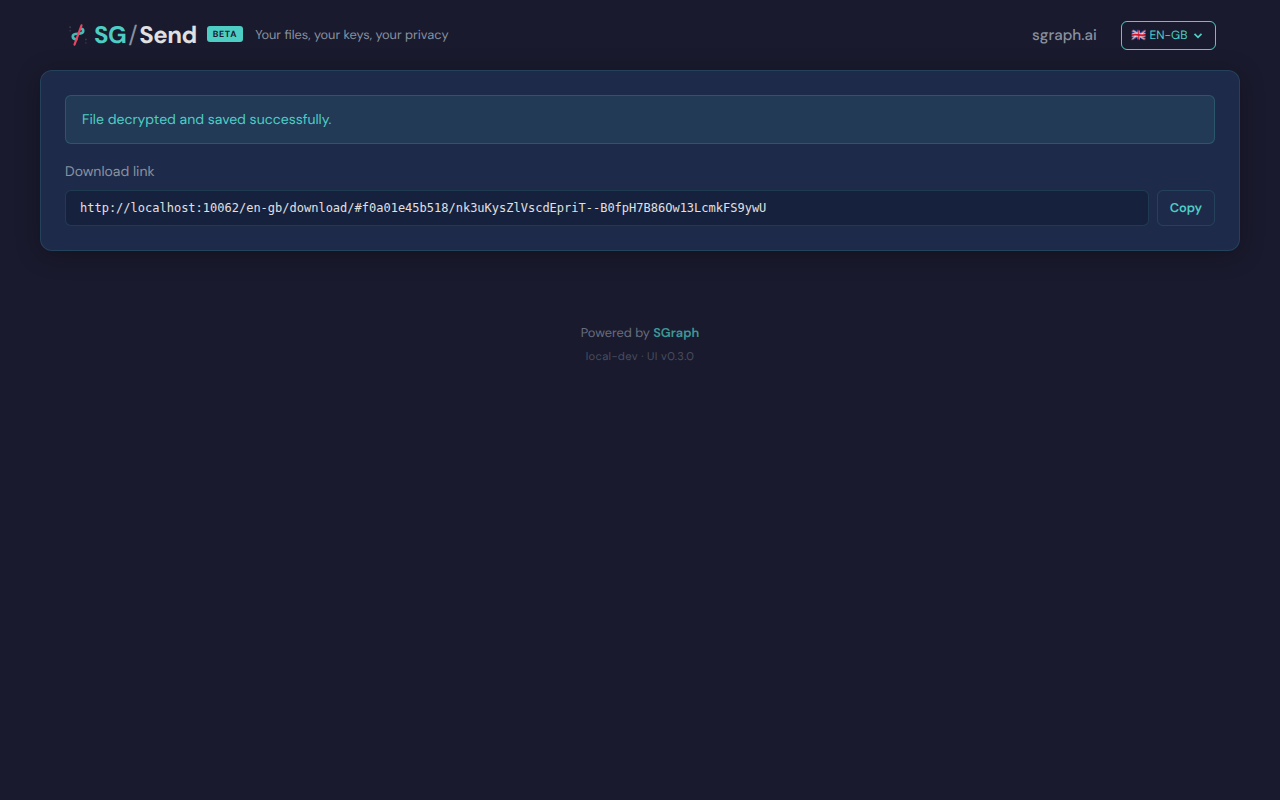Open the EN-GB language dropdown

[1167, 35]
